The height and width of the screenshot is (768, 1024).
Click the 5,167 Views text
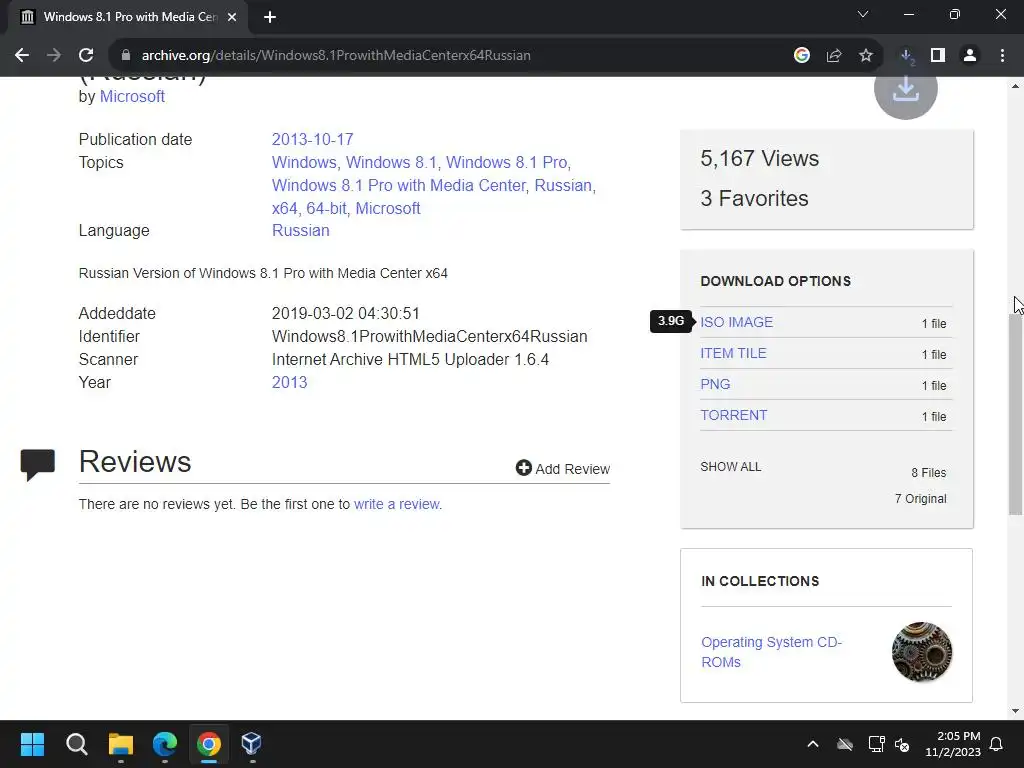tap(760, 159)
